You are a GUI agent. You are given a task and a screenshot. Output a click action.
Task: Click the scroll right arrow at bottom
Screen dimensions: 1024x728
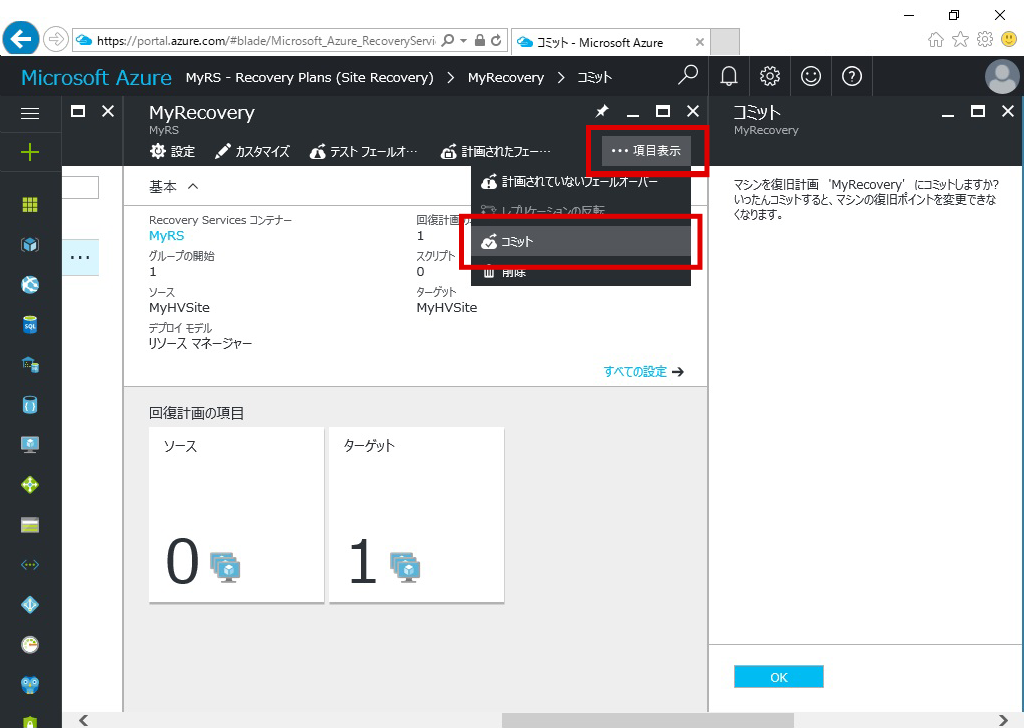pyautogui.click(x=1004, y=720)
